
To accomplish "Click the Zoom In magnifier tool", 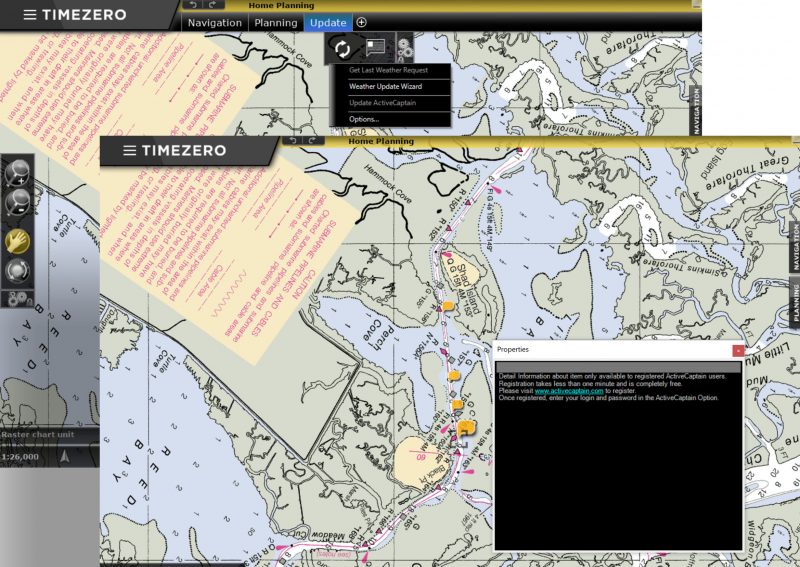I will click(x=17, y=172).
